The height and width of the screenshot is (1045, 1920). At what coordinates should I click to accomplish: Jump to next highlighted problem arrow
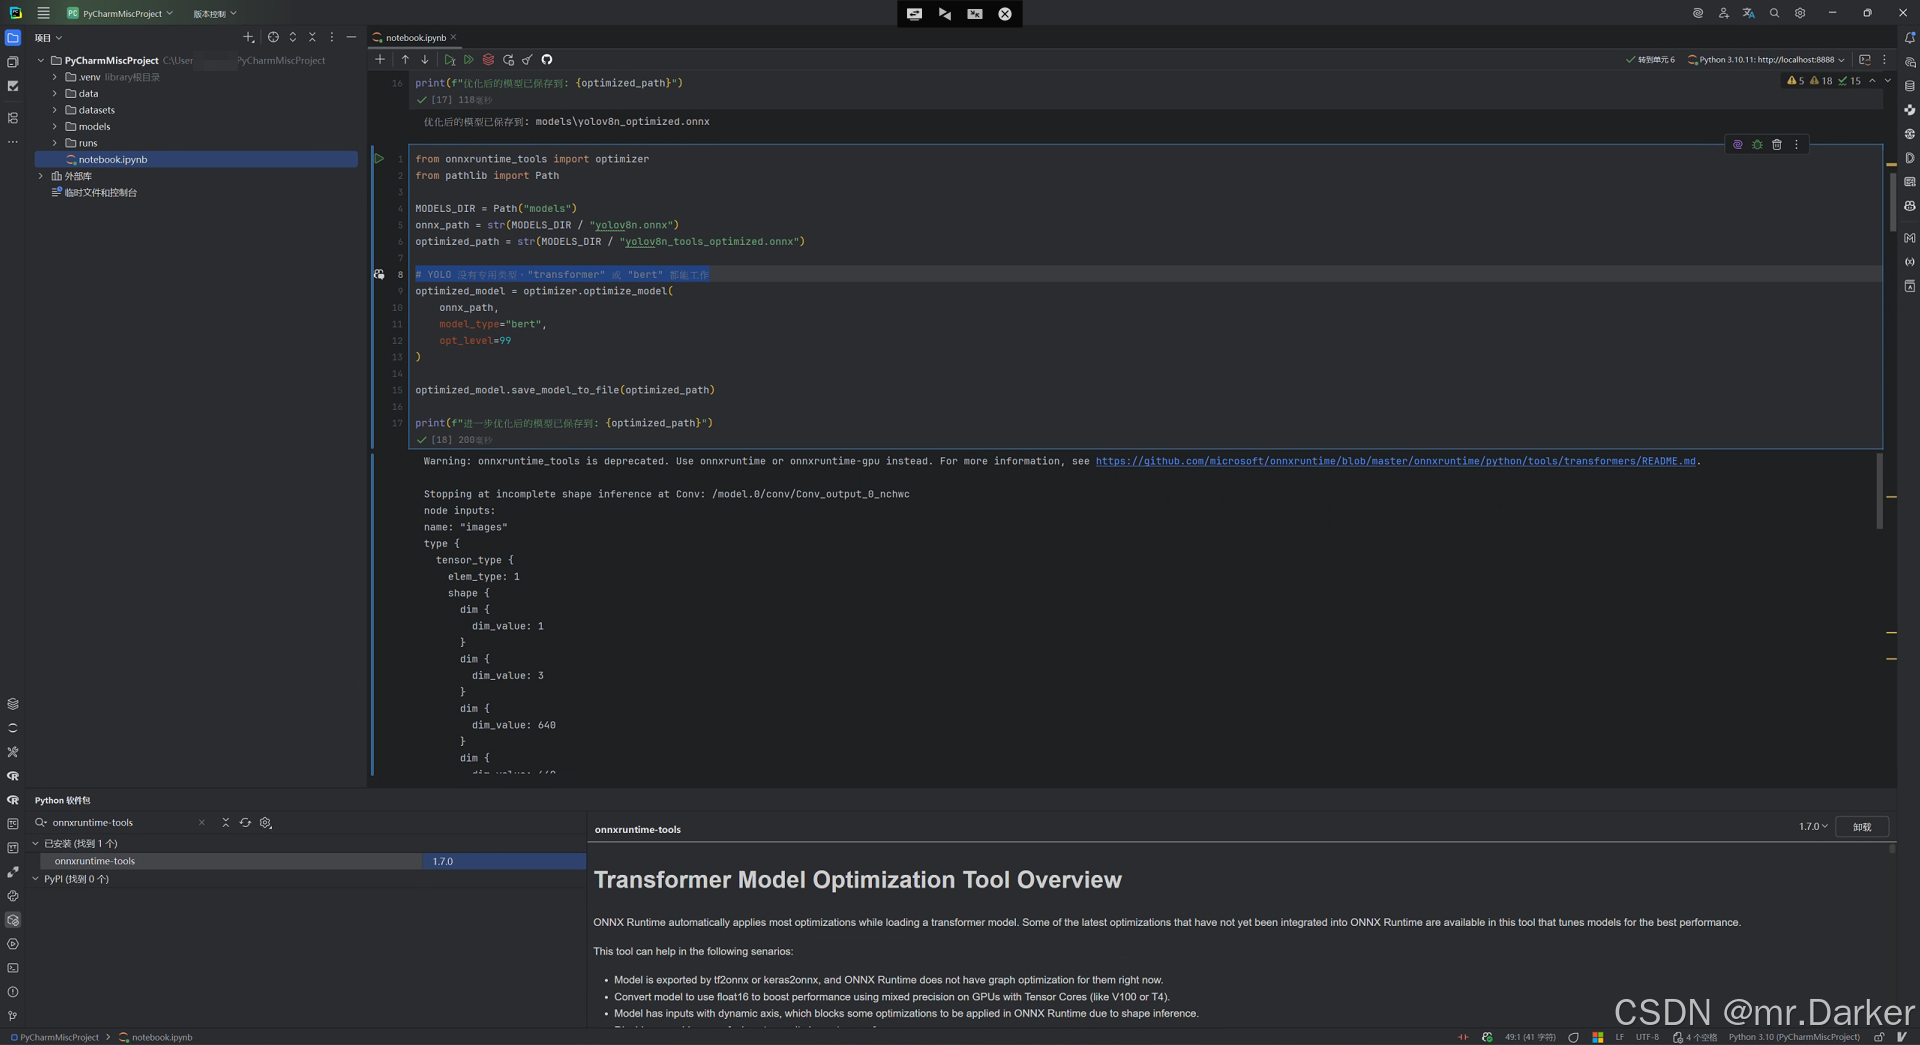(x=1888, y=81)
